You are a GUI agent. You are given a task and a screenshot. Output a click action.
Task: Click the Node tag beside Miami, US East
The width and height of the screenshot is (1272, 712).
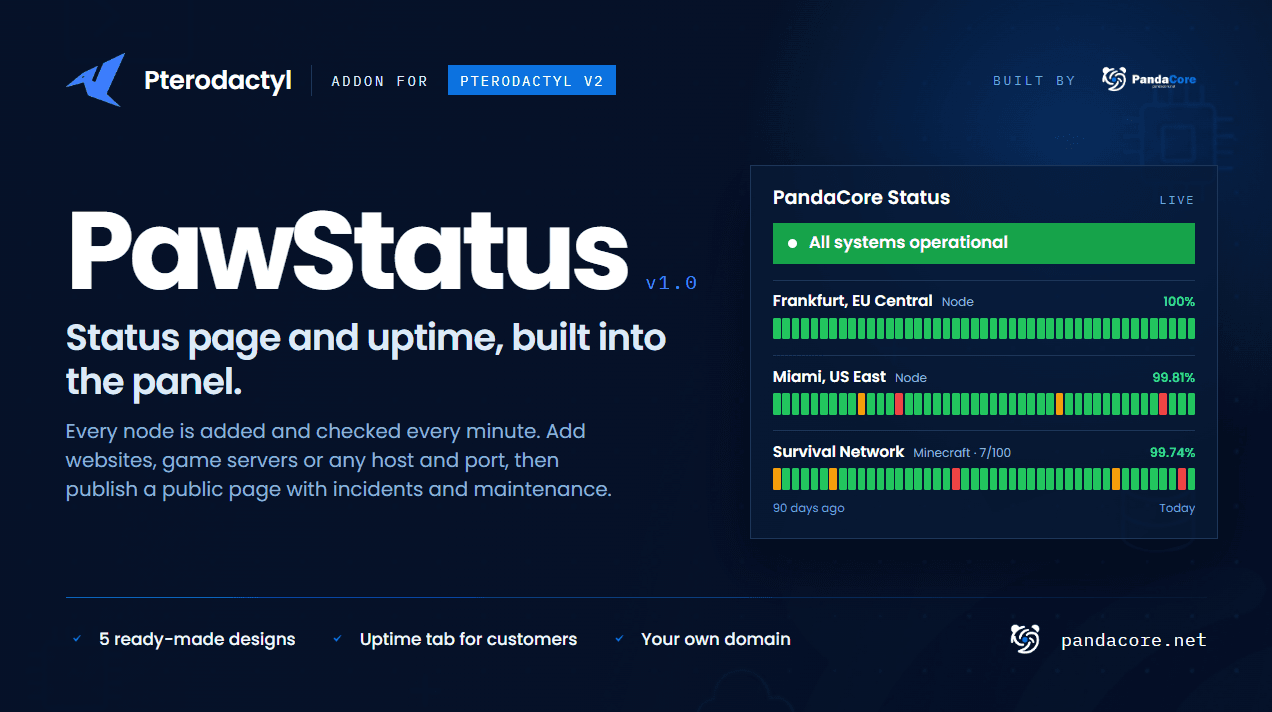point(911,378)
